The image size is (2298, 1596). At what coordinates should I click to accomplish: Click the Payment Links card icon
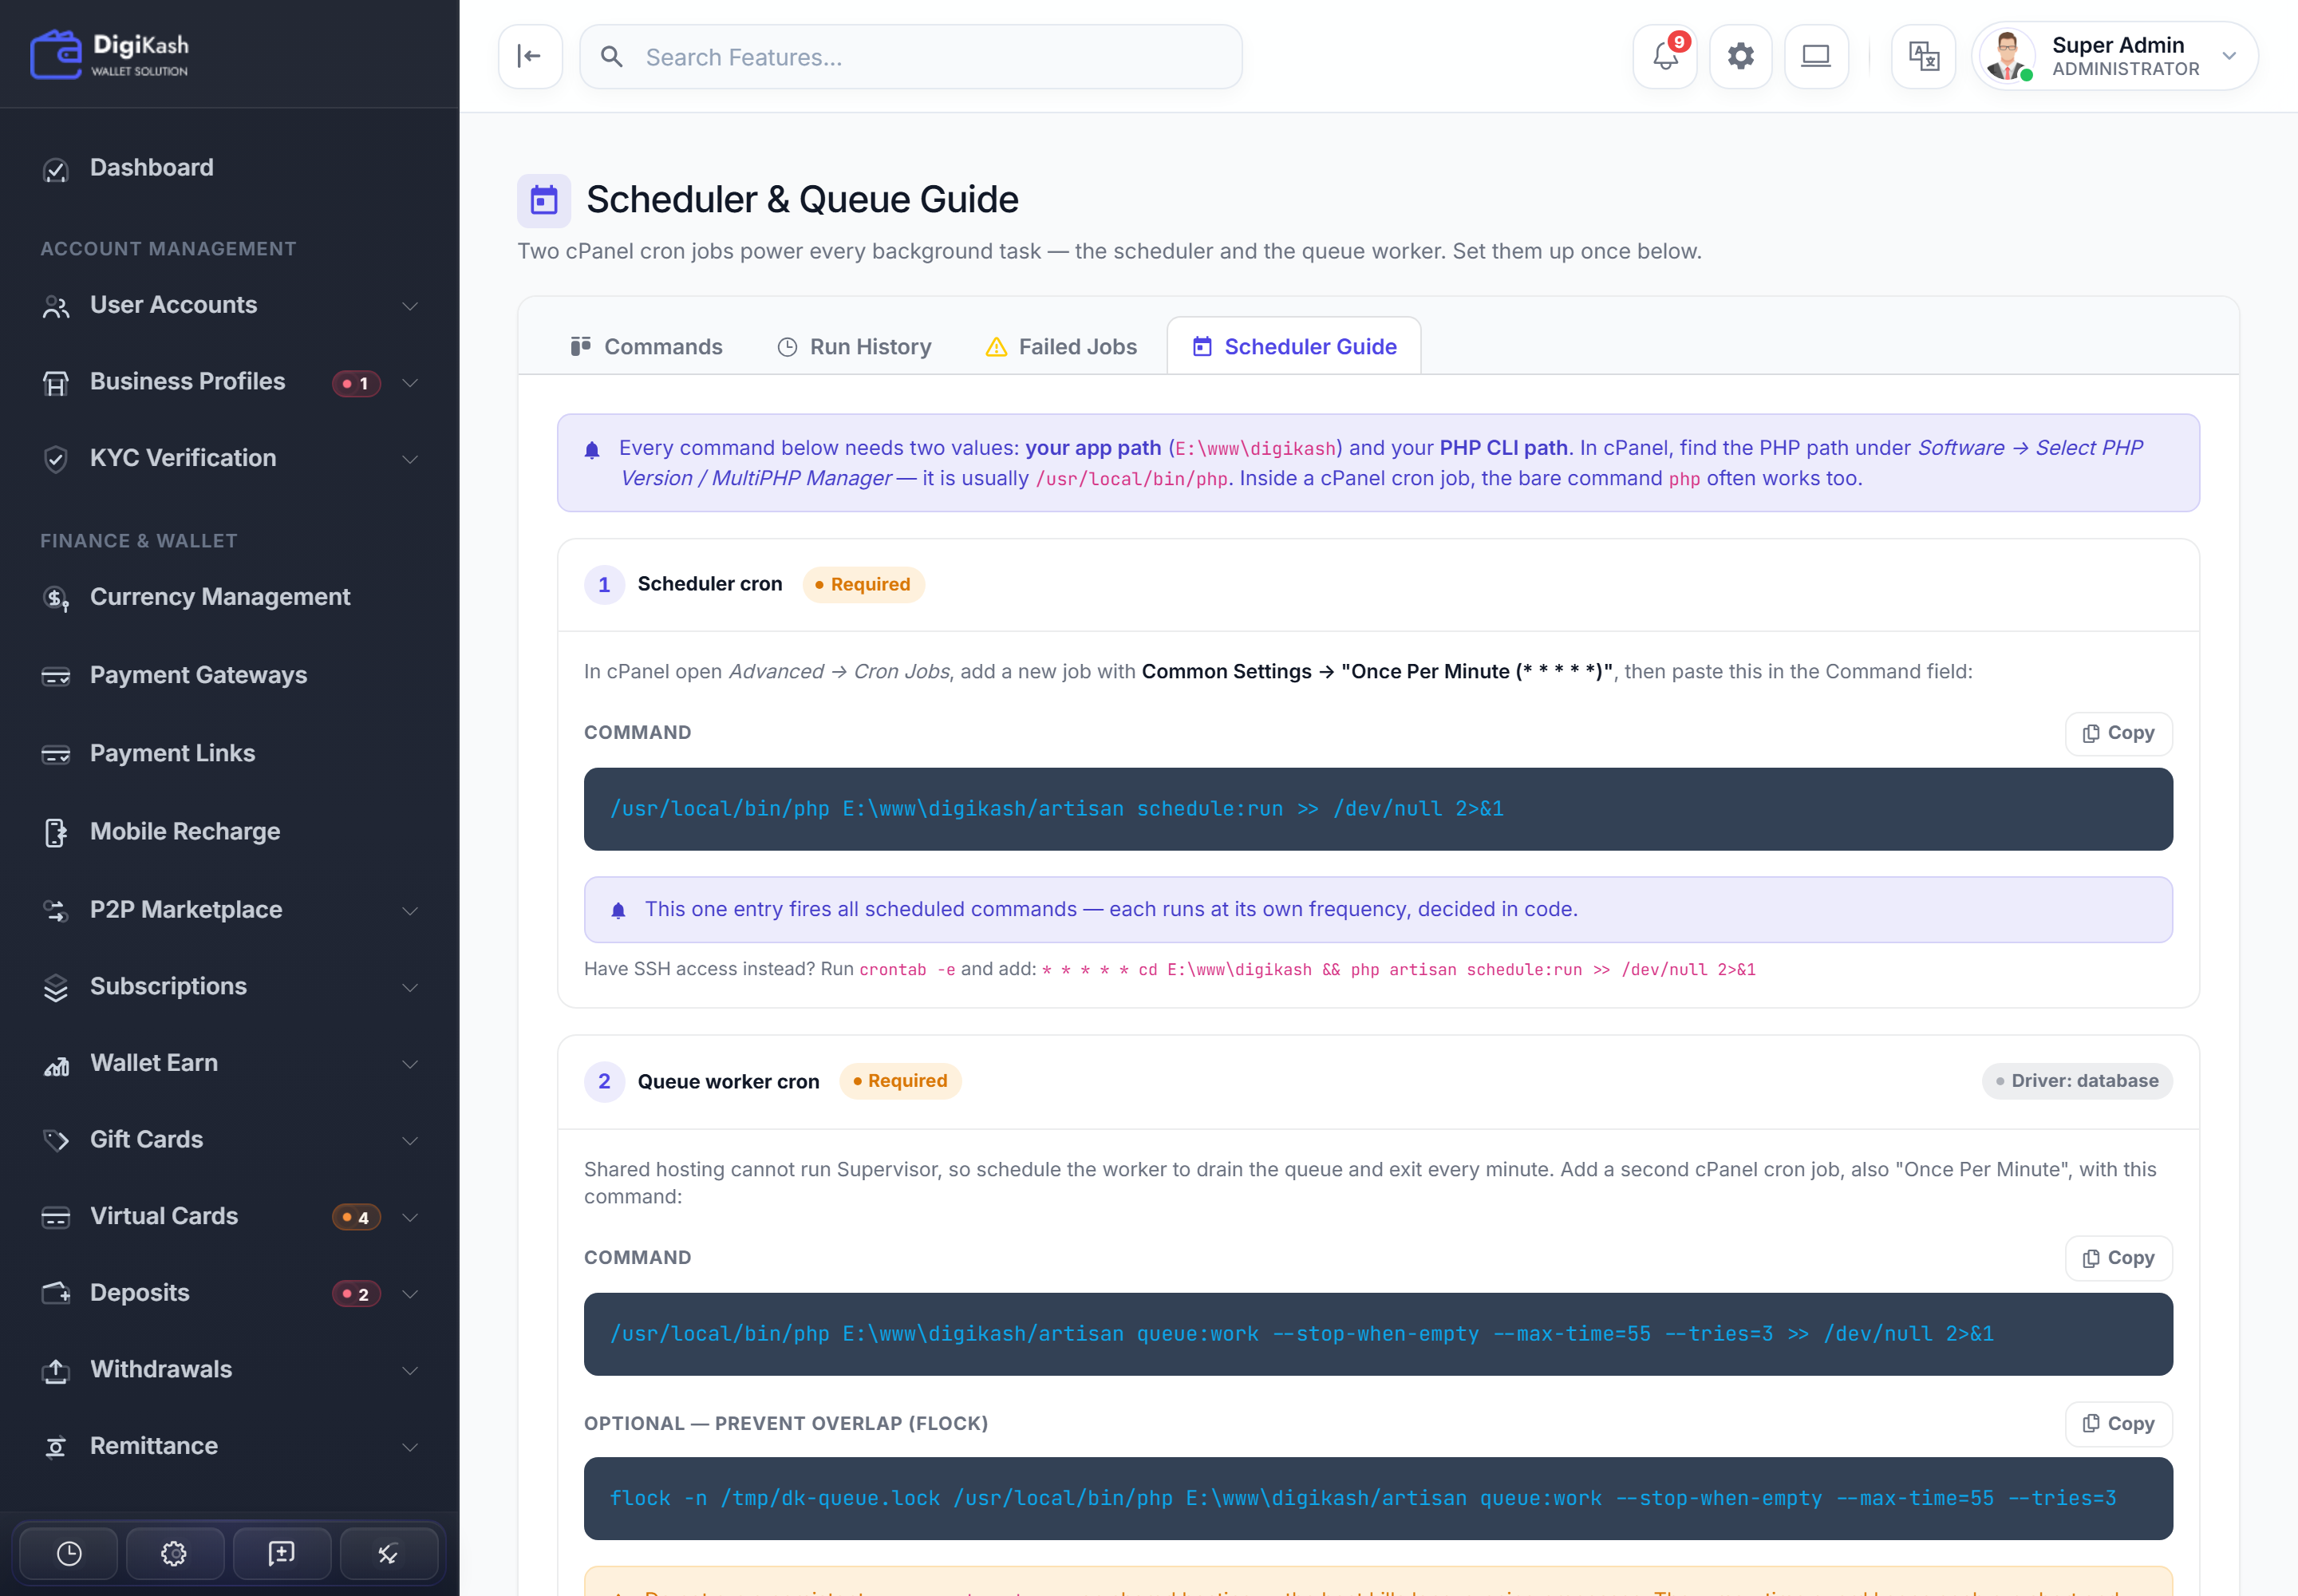pyautogui.click(x=56, y=754)
